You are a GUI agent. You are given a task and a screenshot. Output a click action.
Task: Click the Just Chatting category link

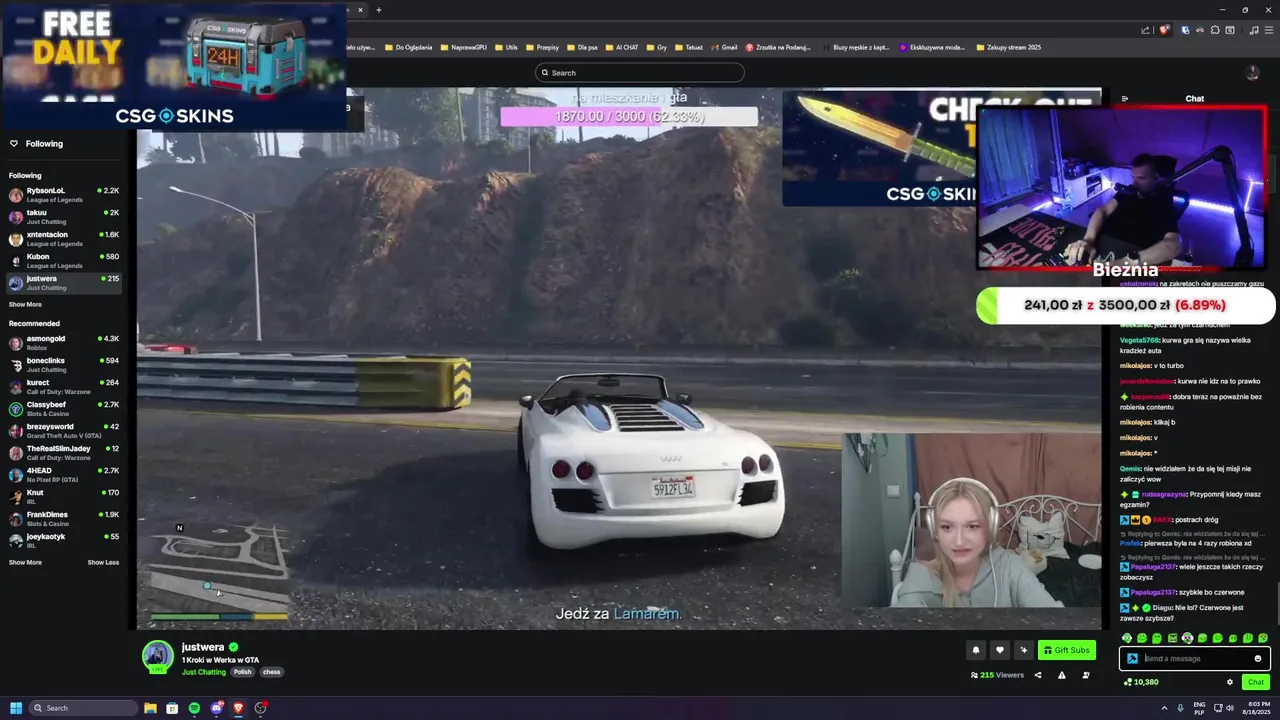pos(204,672)
